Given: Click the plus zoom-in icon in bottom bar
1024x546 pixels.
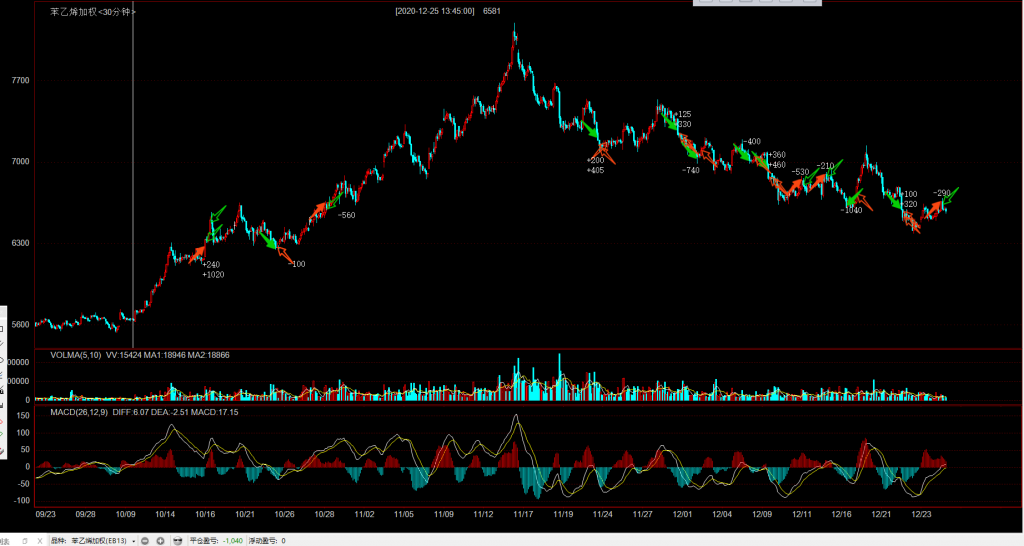Looking at the screenshot, I should 160,540.
